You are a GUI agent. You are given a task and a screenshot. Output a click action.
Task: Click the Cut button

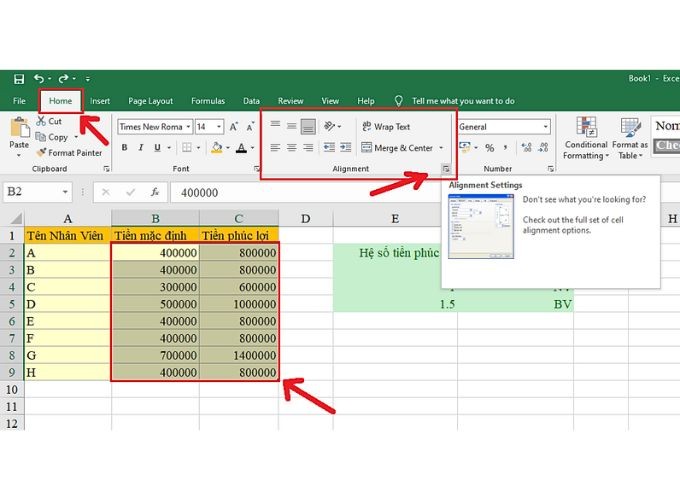(x=49, y=121)
